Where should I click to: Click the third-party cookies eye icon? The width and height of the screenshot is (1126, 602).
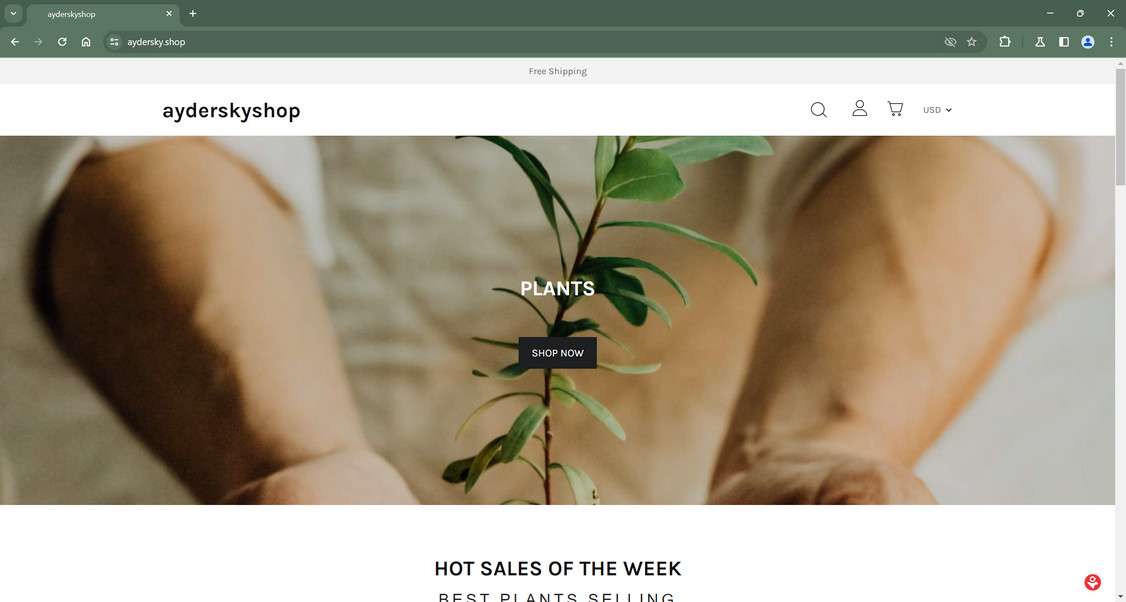click(x=950, y=42)
